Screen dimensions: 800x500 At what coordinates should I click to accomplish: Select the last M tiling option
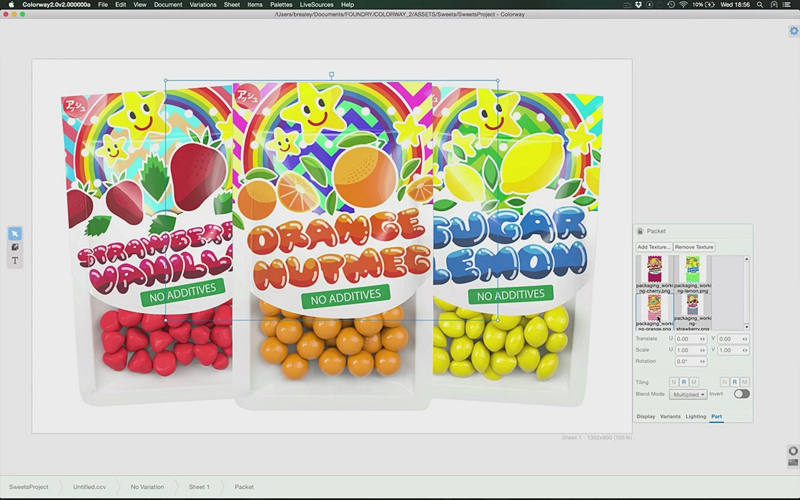pos(746,382)
